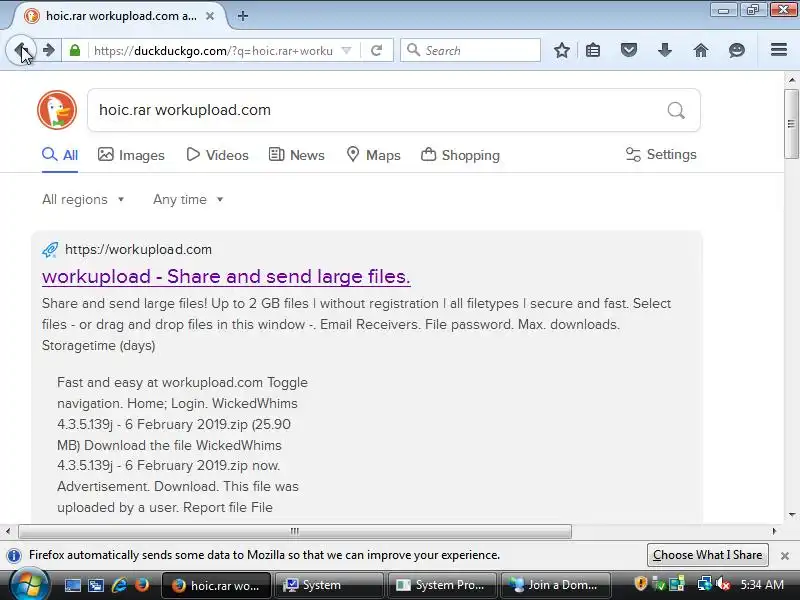
Task: Open the URL bar history dropdown arrow
Action: click(x=346, y=50)
